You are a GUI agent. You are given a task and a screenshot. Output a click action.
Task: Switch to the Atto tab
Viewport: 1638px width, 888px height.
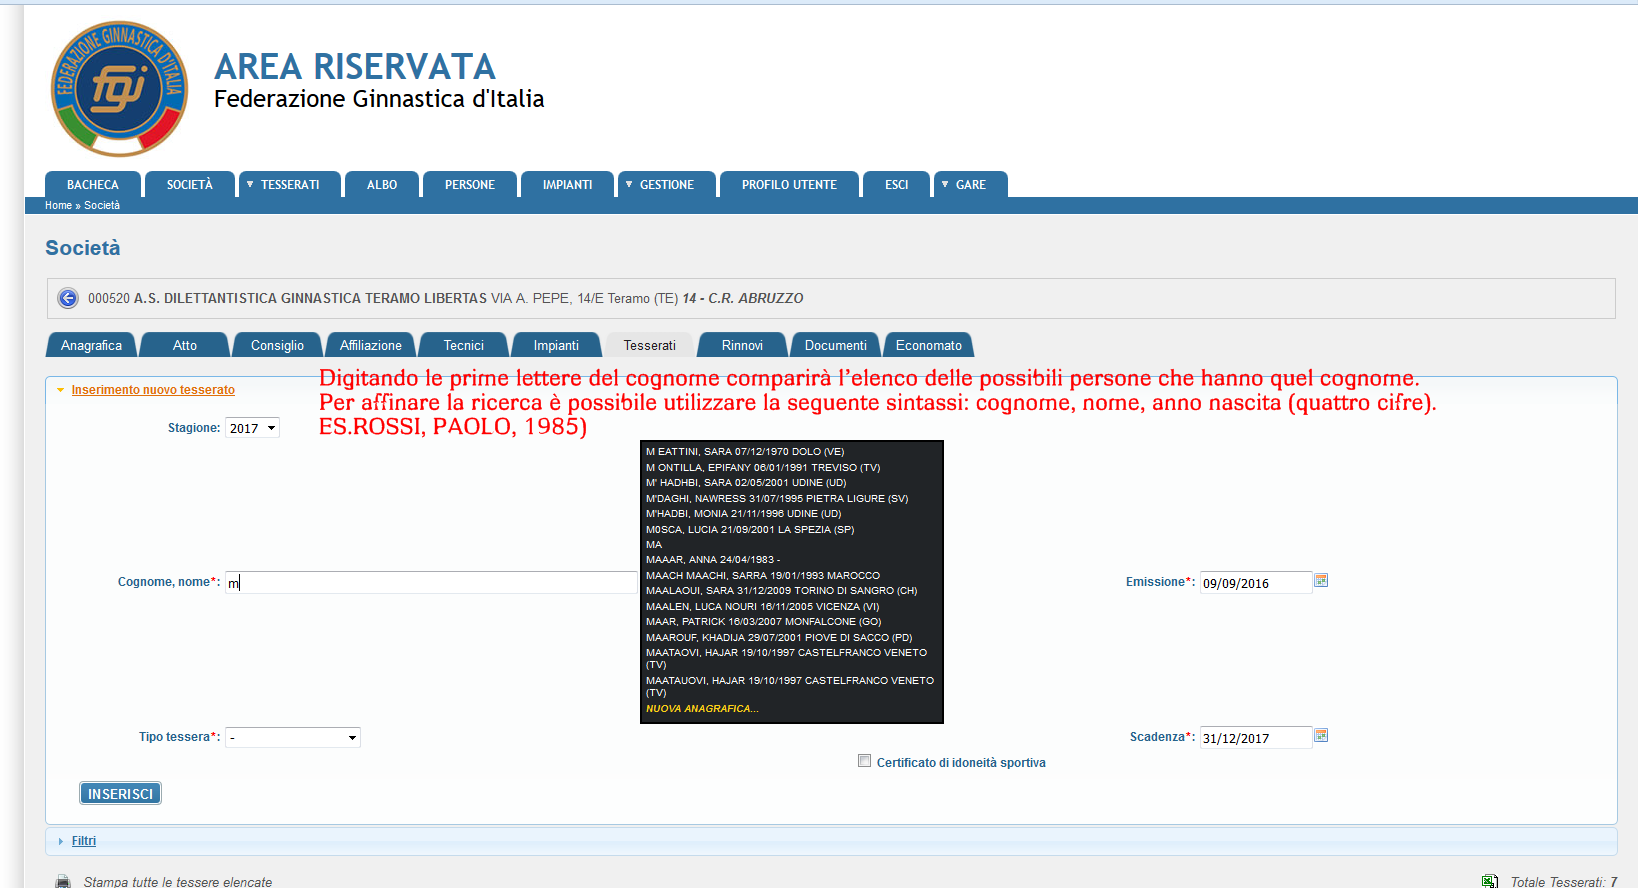click(x=185, y=345)
